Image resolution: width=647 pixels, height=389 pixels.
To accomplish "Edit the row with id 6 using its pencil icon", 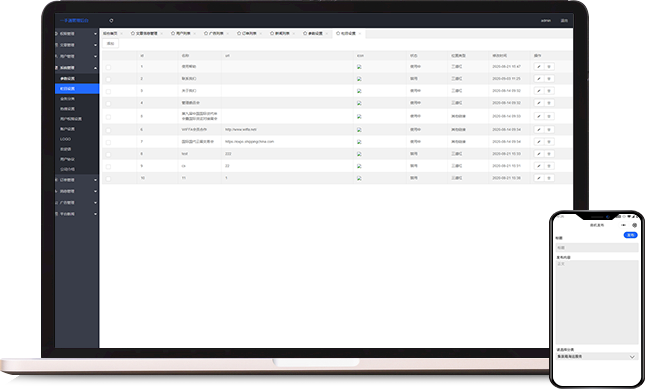I will coord(538,130).
